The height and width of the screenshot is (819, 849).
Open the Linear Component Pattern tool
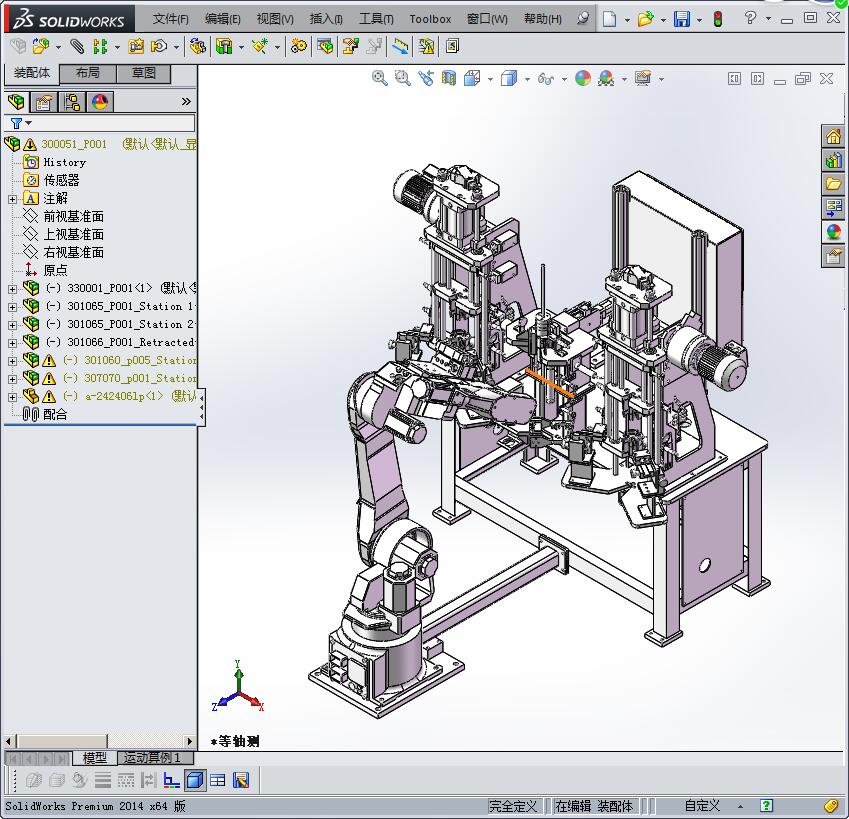click(100, 47)
